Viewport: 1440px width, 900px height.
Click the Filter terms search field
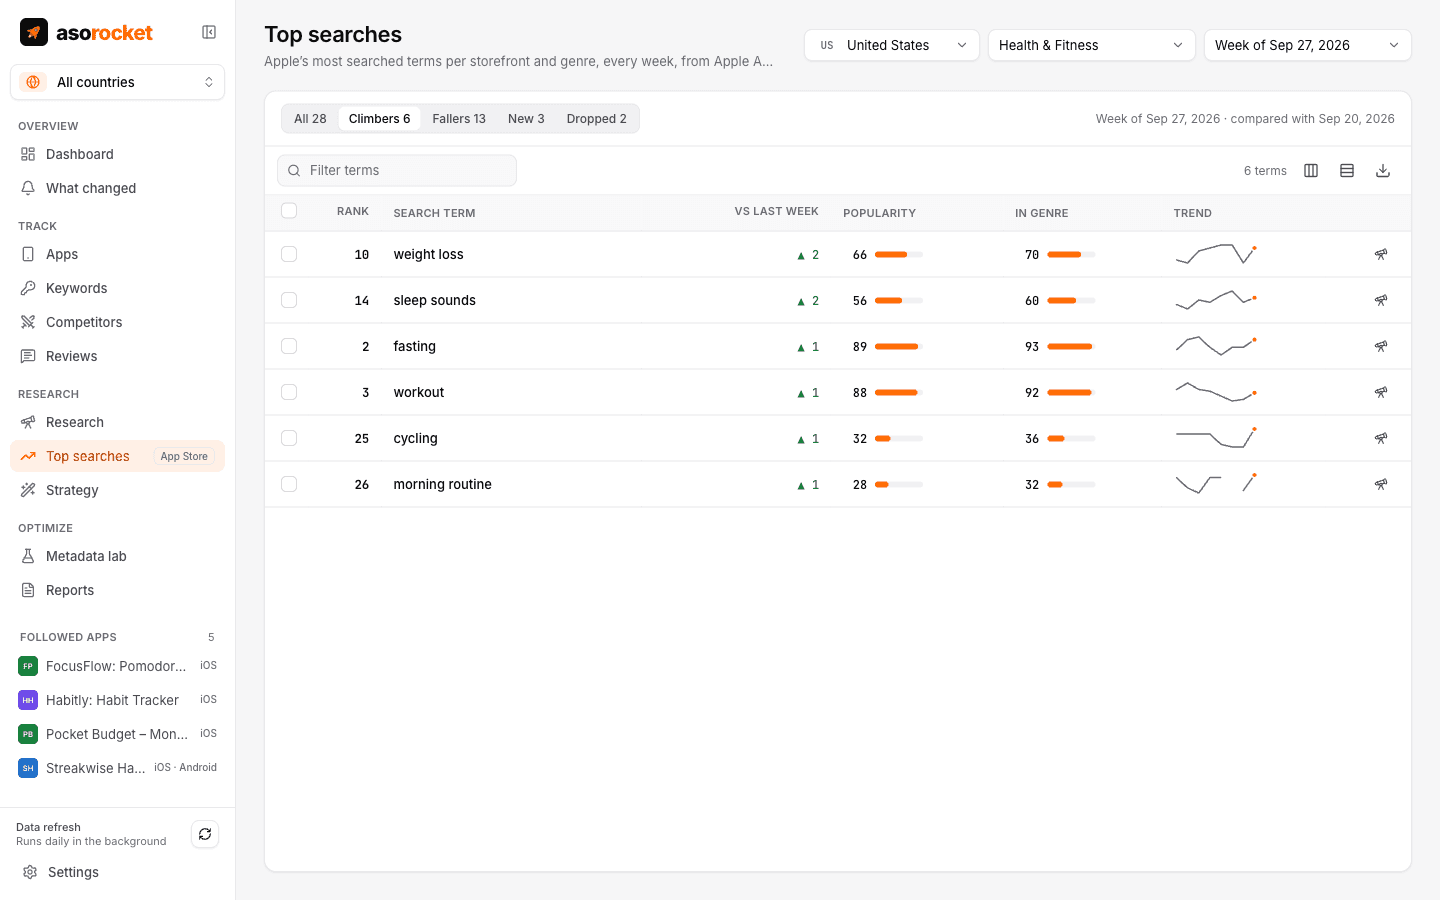[x=397, y=171]
